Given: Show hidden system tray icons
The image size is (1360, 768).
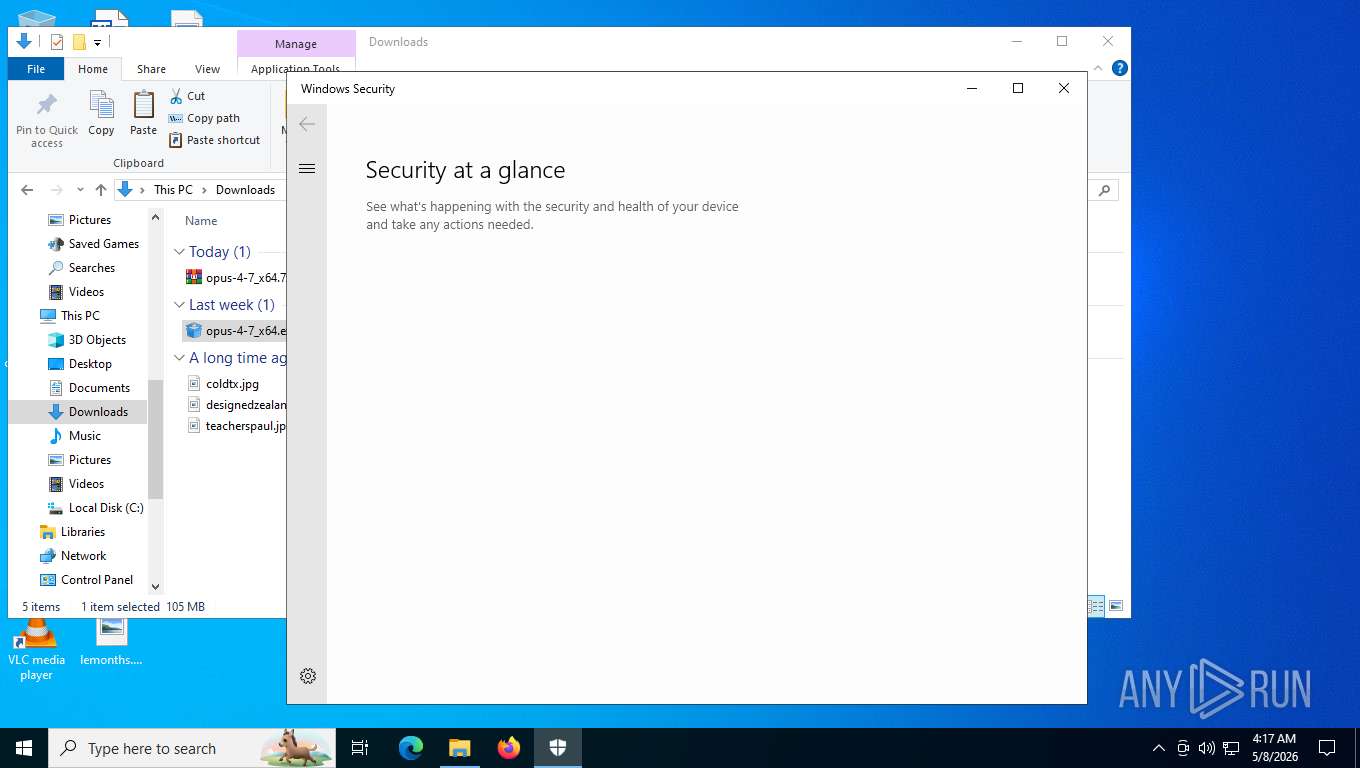Looking at the screenshot, I should (1159, 748).
